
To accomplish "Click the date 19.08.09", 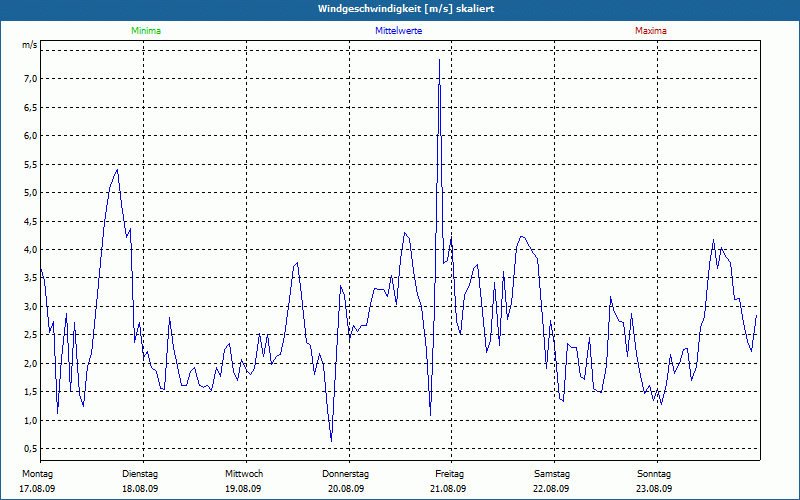I will [x=243, y=489].
